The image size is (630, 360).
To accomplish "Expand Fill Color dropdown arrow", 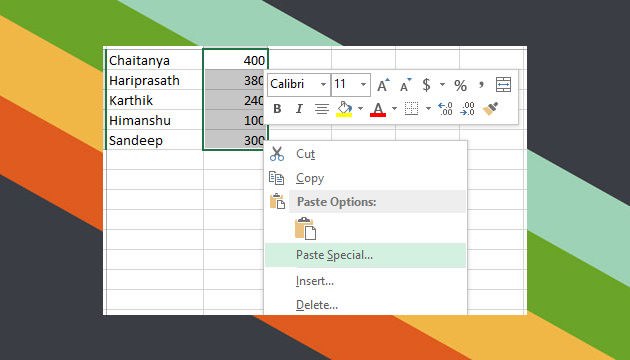I will (360, 108).
